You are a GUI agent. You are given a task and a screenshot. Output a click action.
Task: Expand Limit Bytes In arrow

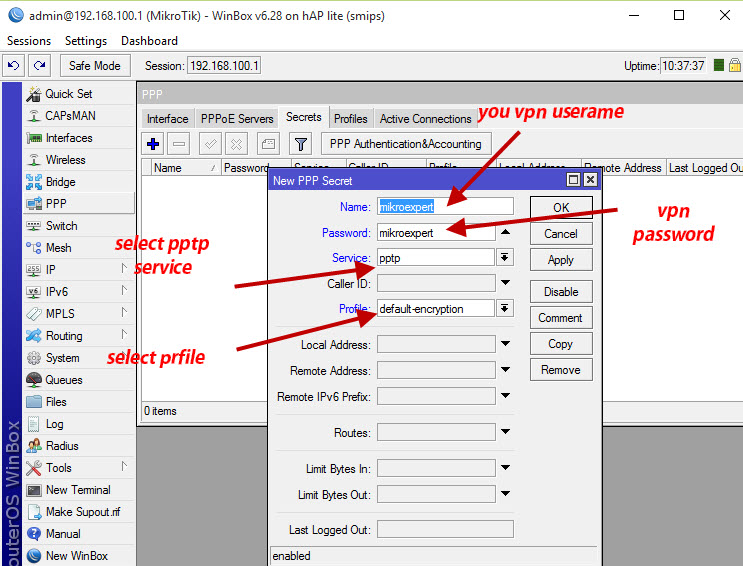point(506,467)
